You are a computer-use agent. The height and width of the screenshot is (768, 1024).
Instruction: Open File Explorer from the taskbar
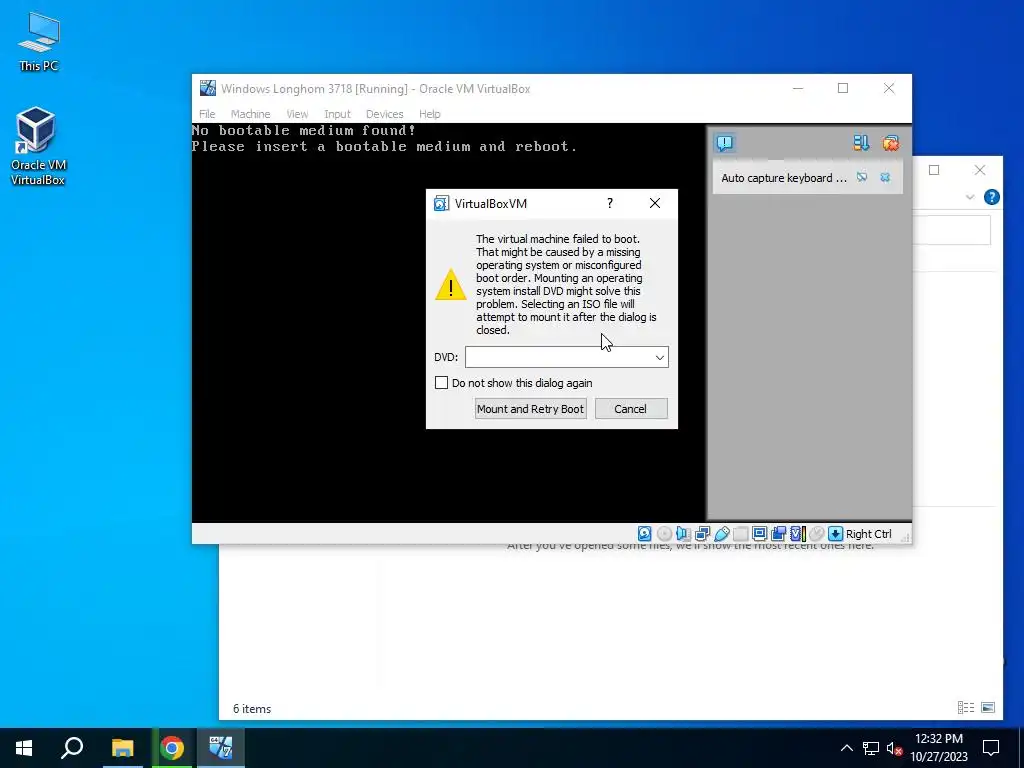point(122,748)
